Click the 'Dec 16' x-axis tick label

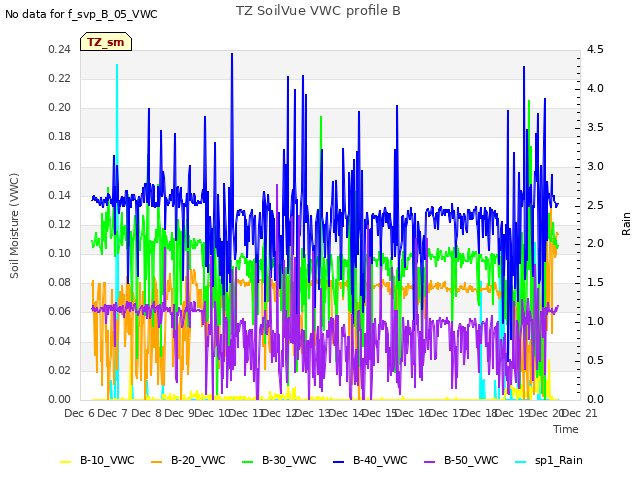(x=412, y=413)
